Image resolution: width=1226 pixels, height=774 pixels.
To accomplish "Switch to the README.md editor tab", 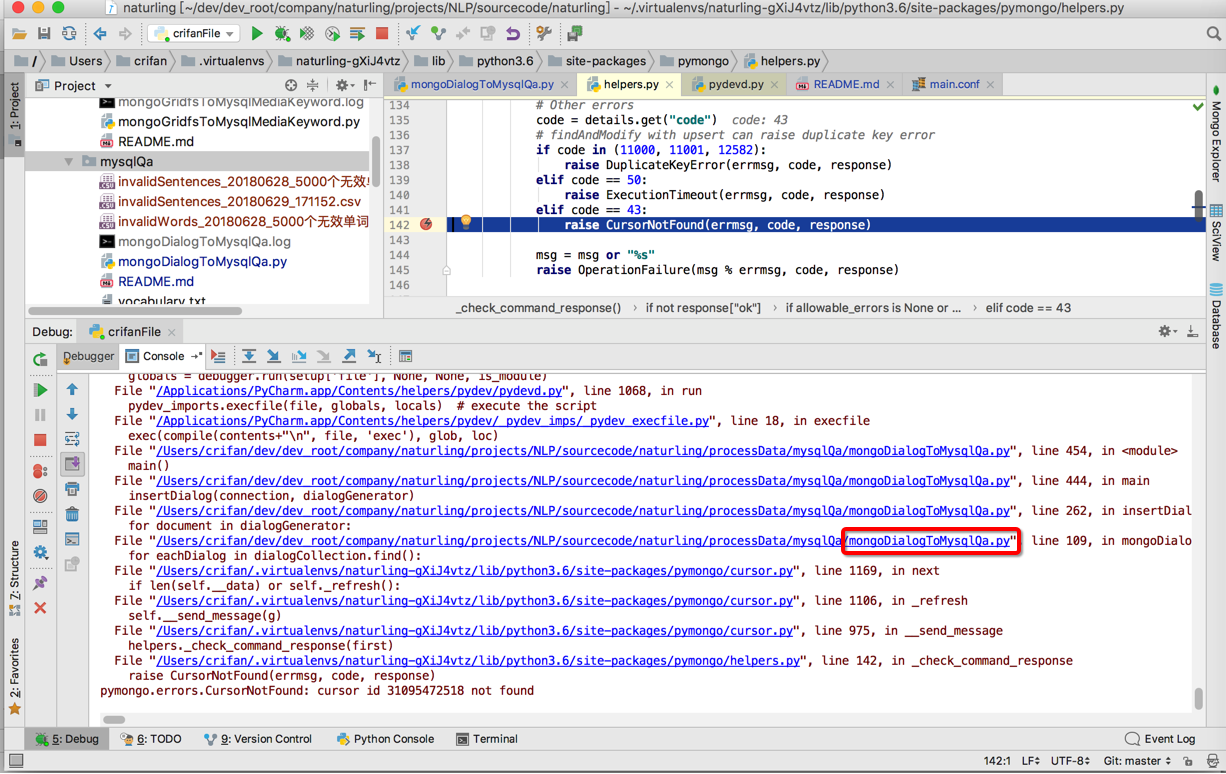I will click(846, 84).
